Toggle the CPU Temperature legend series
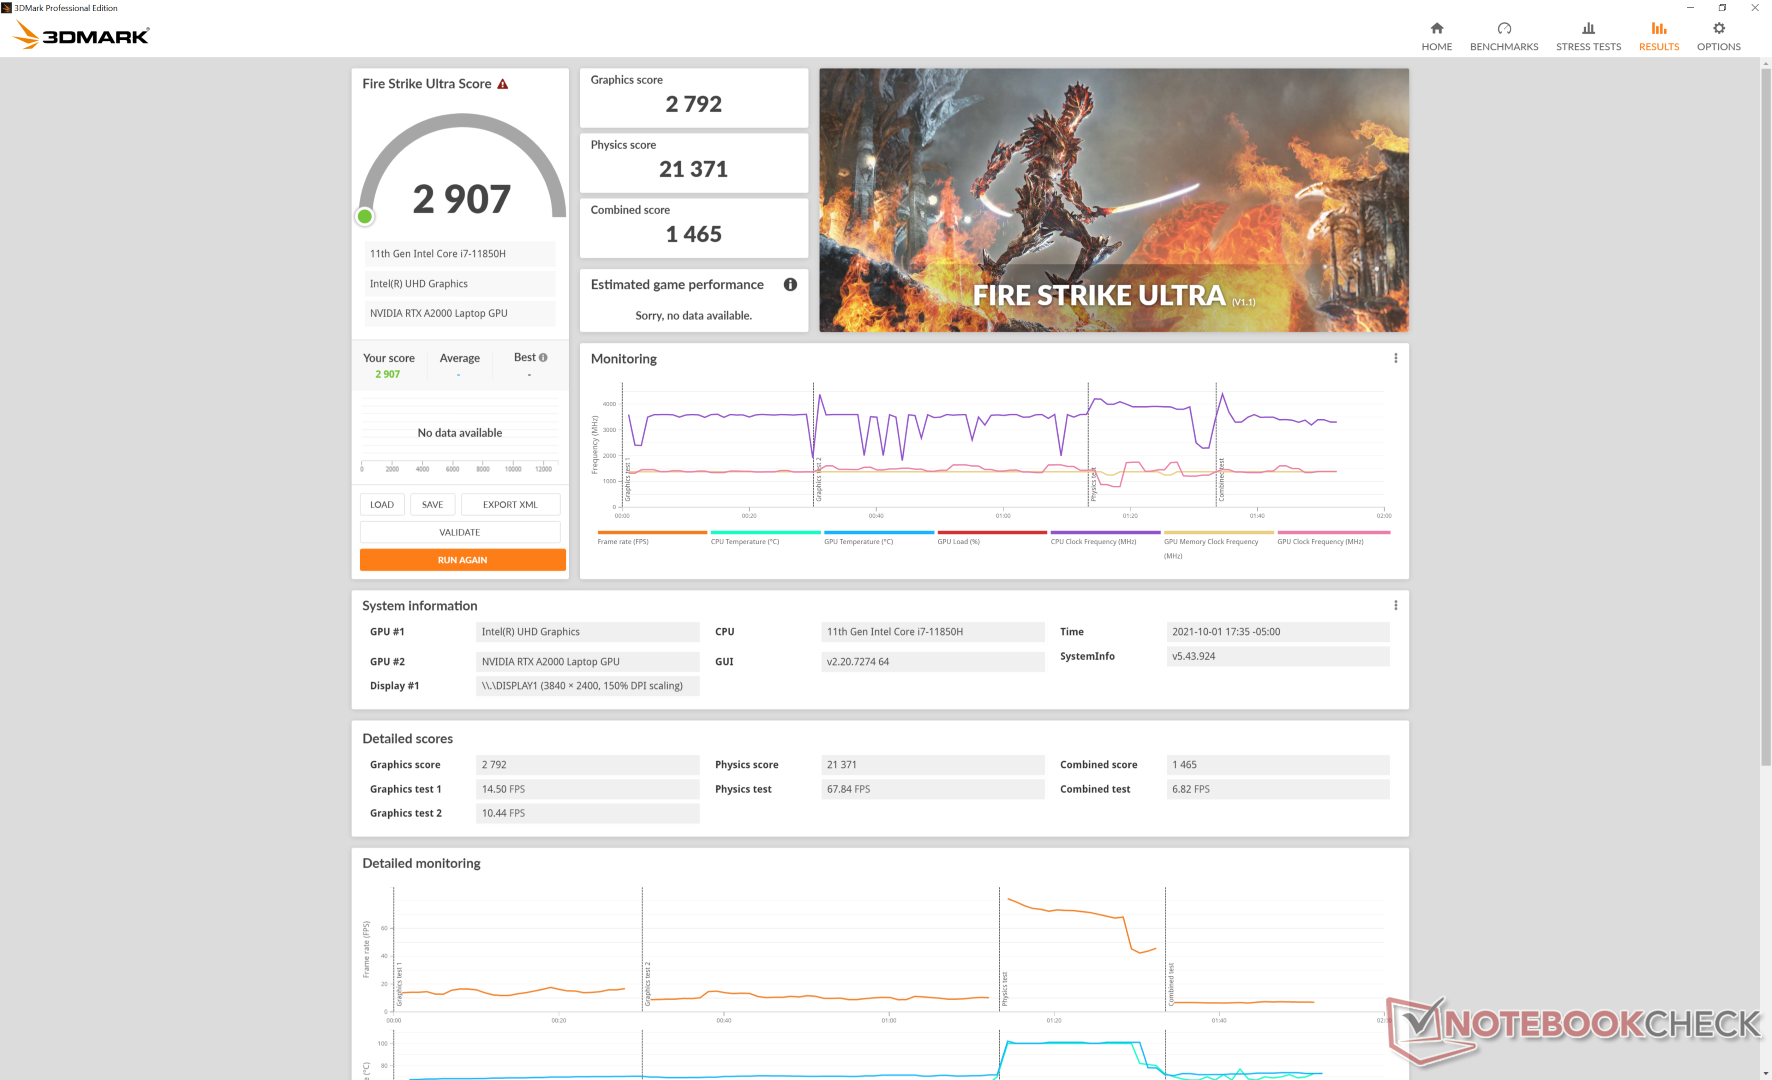 [x=765, y=538]
